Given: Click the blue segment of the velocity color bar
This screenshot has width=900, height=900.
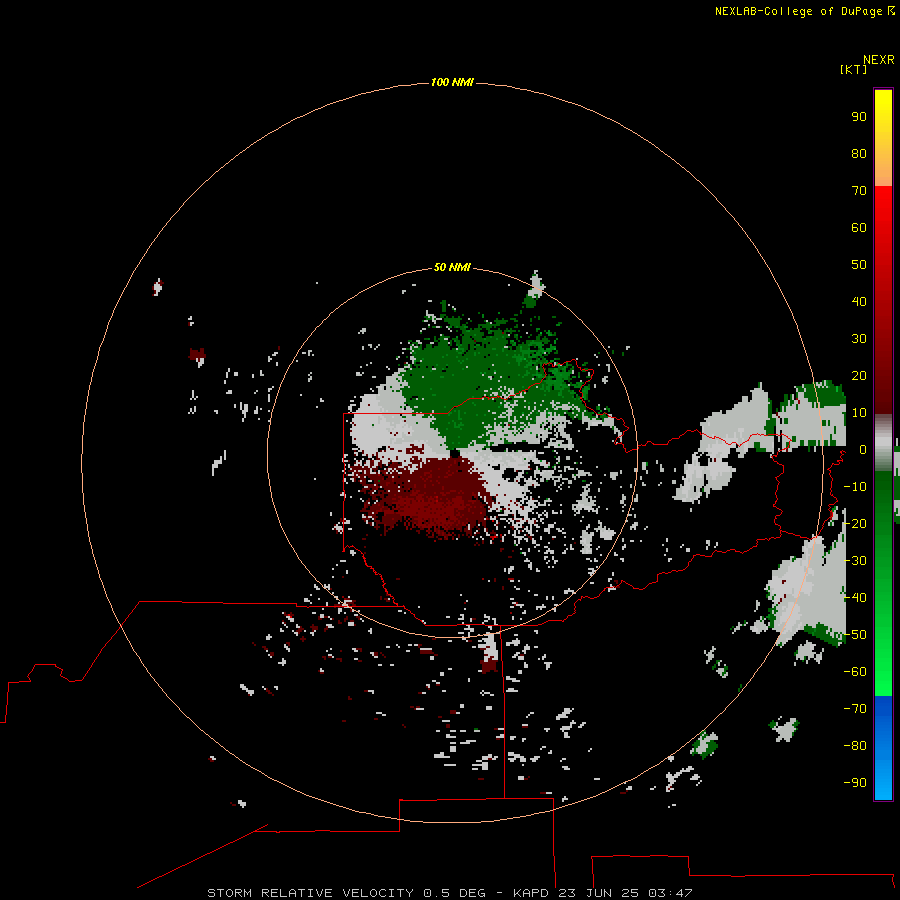Looking at the screenshot, I should [883, 747].
